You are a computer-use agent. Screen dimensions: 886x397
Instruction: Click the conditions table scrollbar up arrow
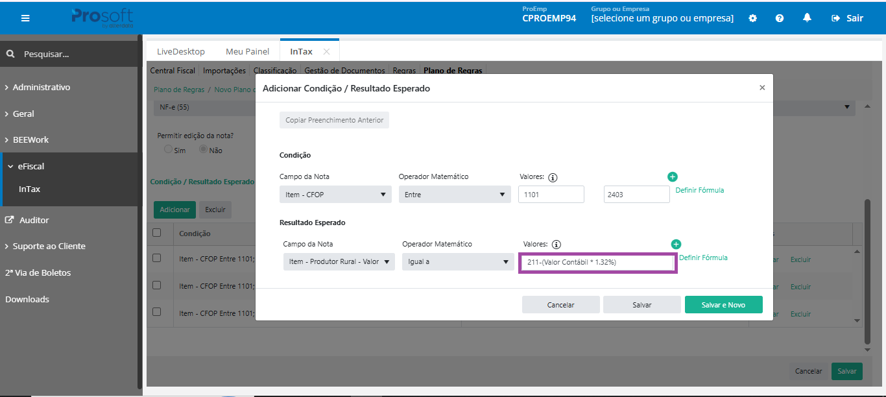857,251
